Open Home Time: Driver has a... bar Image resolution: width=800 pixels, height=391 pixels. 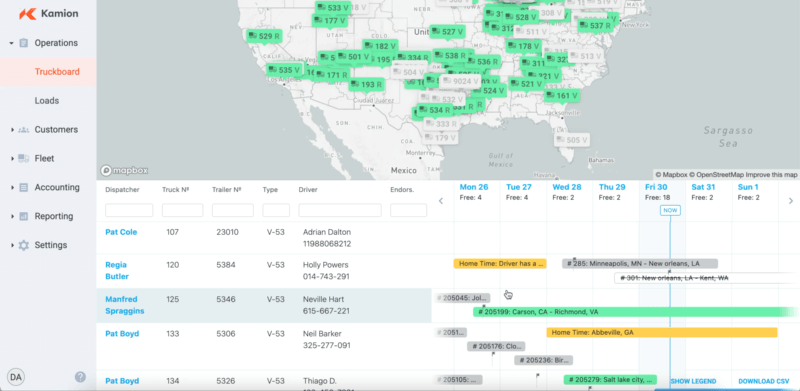(x=500, y=264)
